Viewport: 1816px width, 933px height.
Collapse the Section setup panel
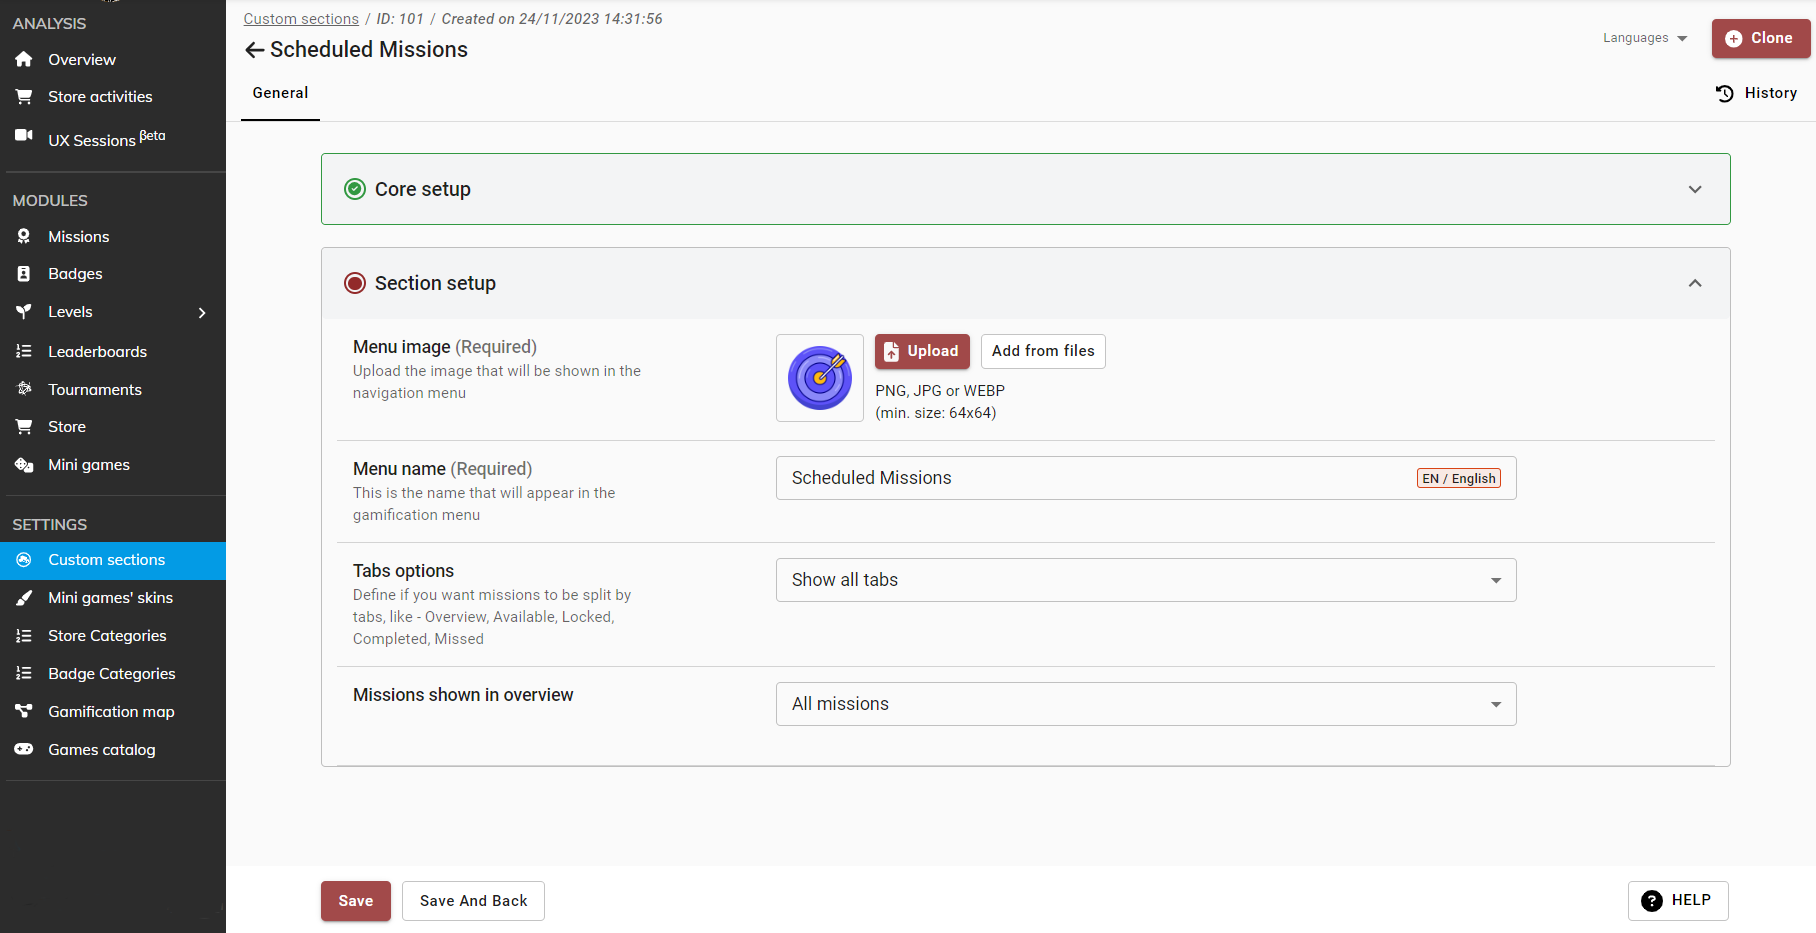point(1694,283)
